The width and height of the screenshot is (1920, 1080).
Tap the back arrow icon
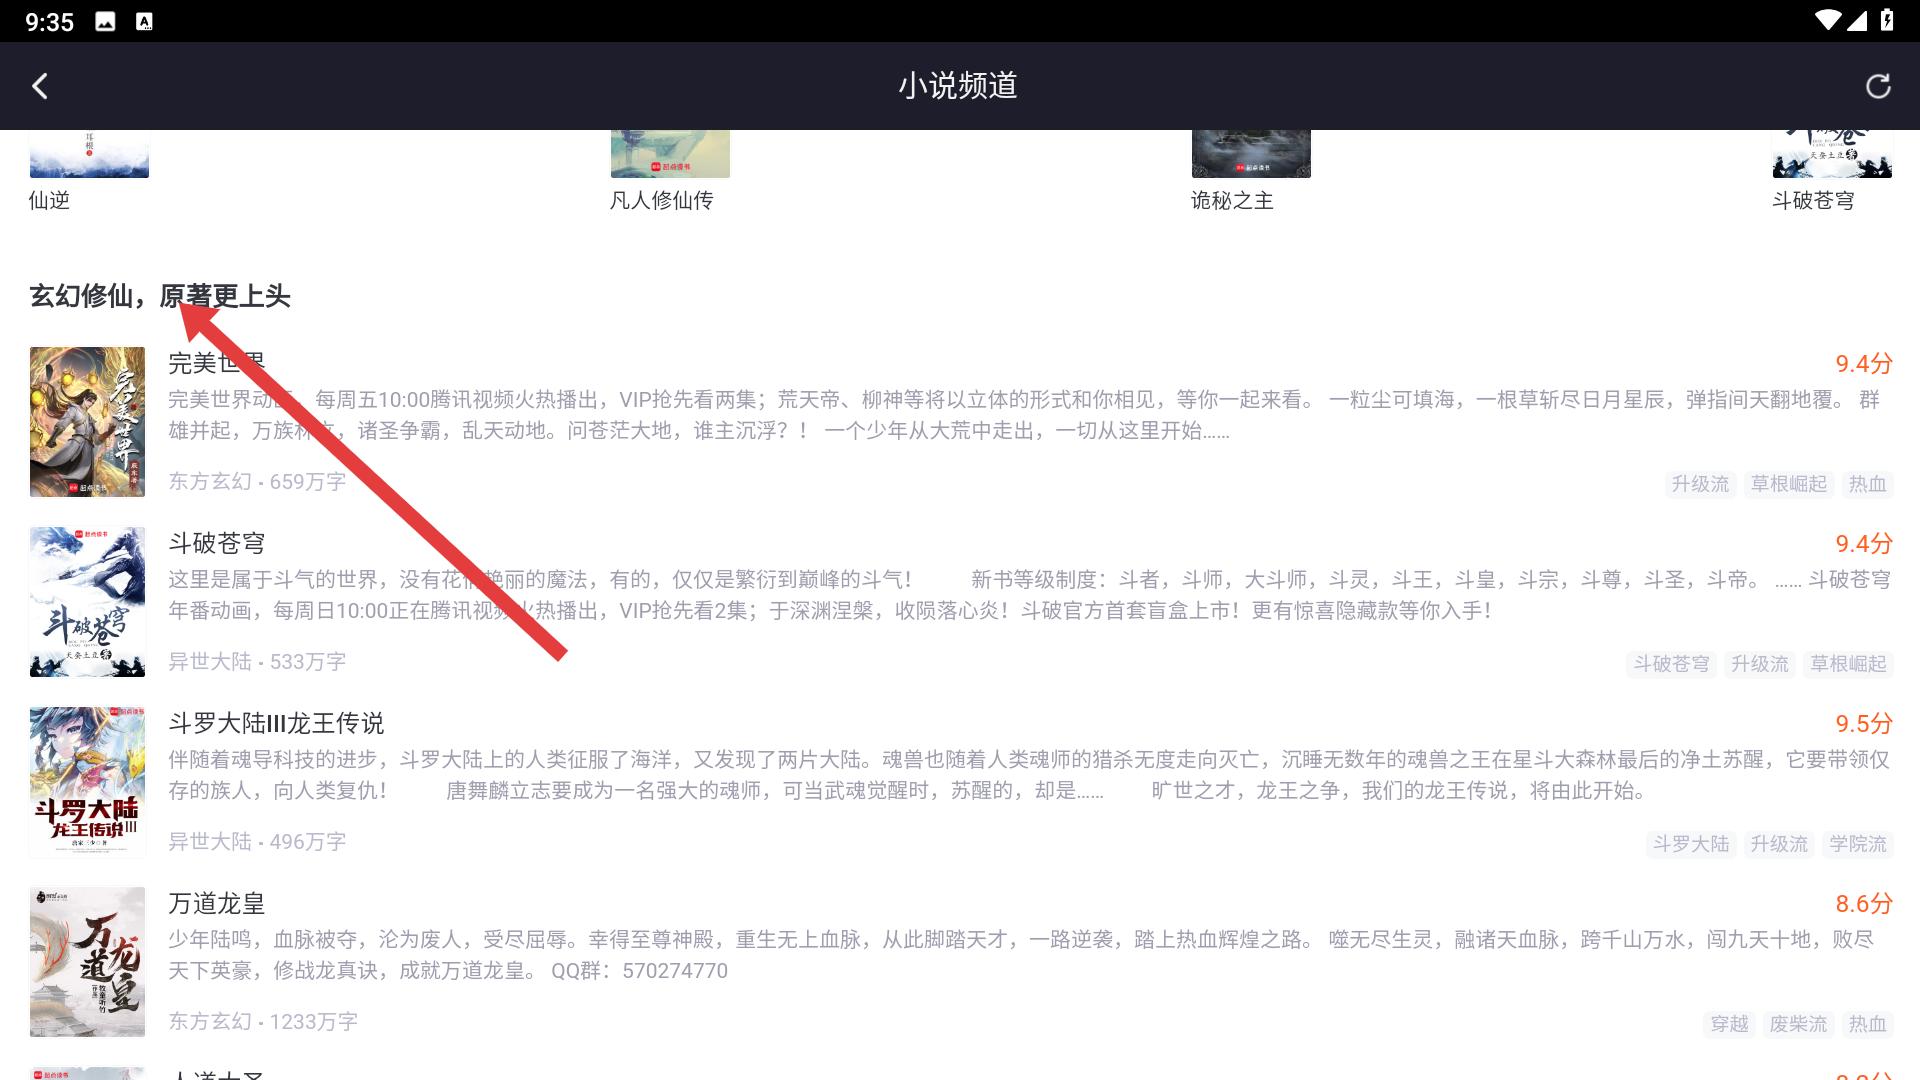coord(40,86)
